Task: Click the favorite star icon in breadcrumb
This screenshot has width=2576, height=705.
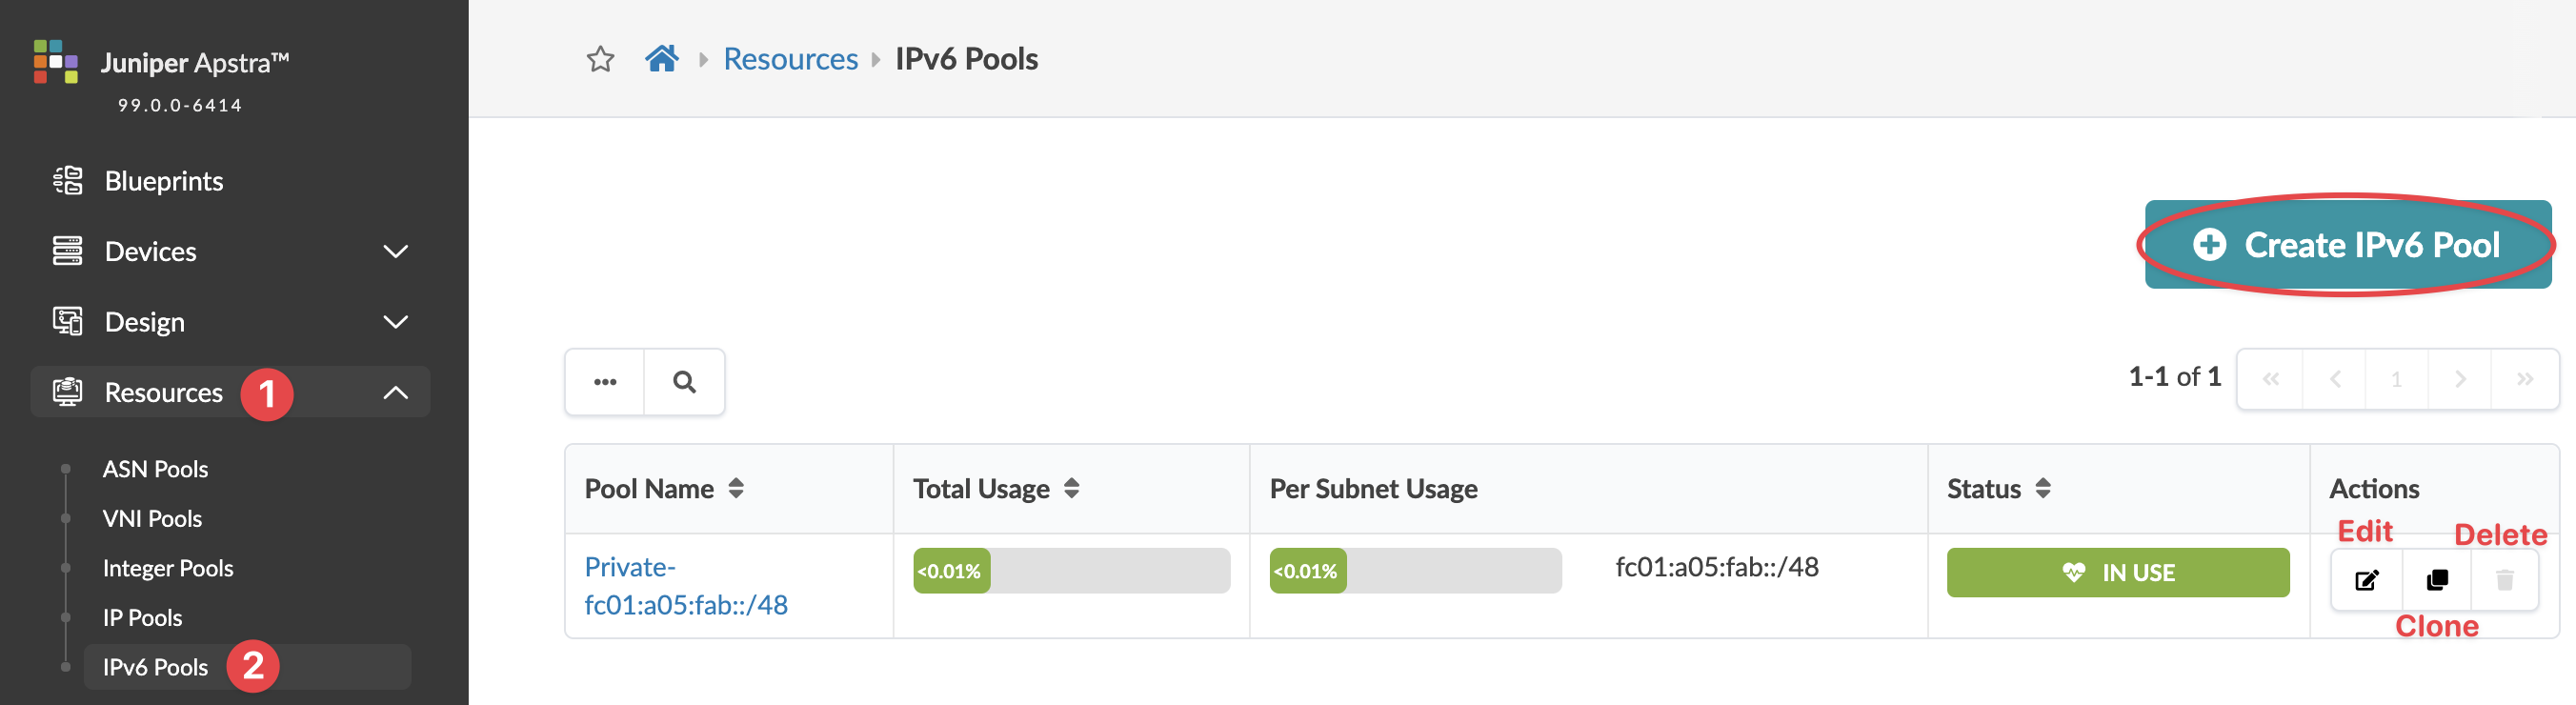Action: pyautogui.click(x=600, y=60)
